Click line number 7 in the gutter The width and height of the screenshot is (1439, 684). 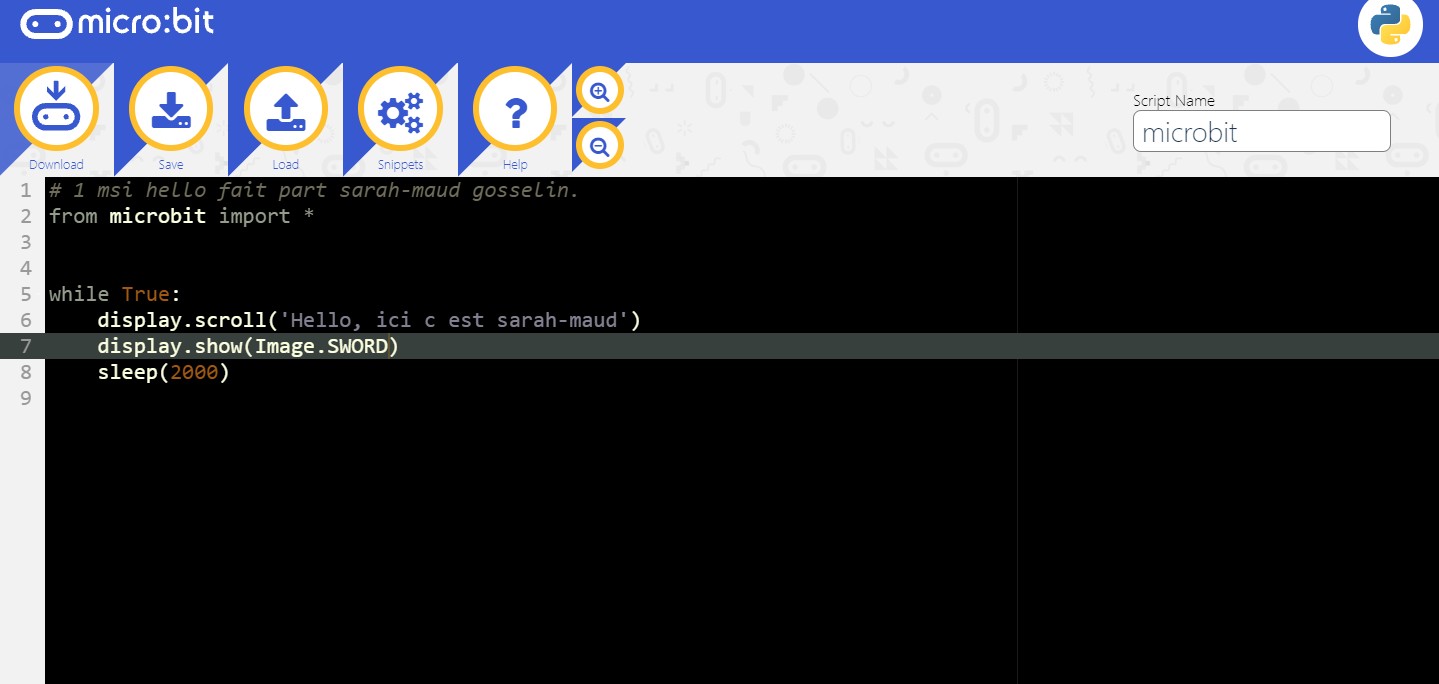25,346
